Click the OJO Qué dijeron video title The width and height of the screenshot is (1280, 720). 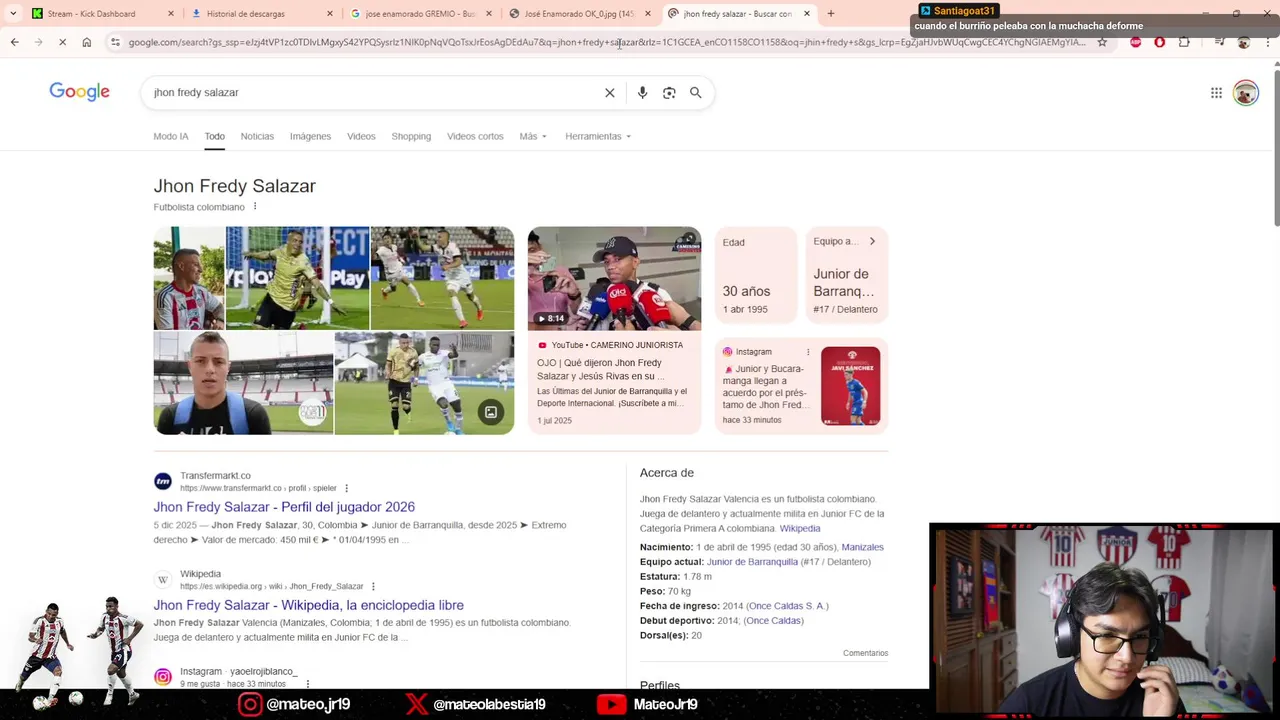(x=599, y=369)
